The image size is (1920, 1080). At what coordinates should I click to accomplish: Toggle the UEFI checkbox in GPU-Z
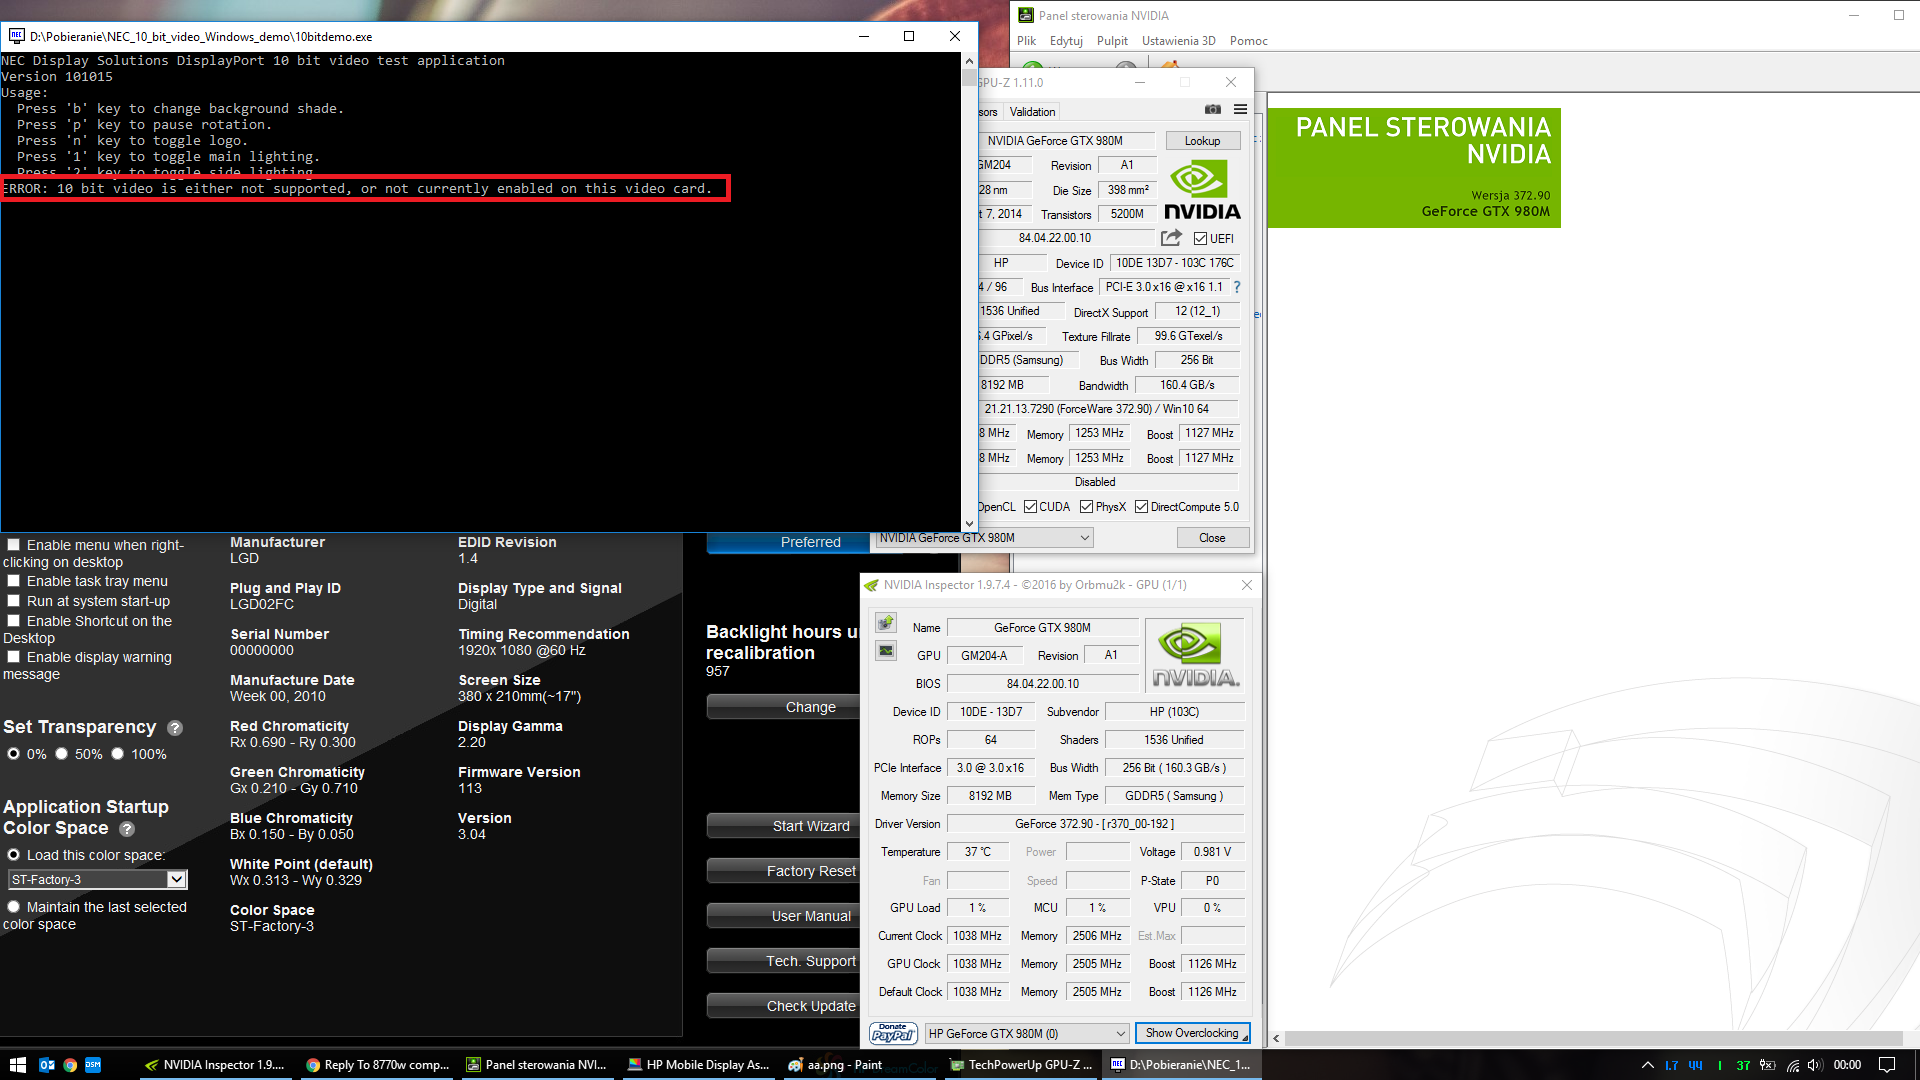pyautogui.click(x=1200, y=239)
